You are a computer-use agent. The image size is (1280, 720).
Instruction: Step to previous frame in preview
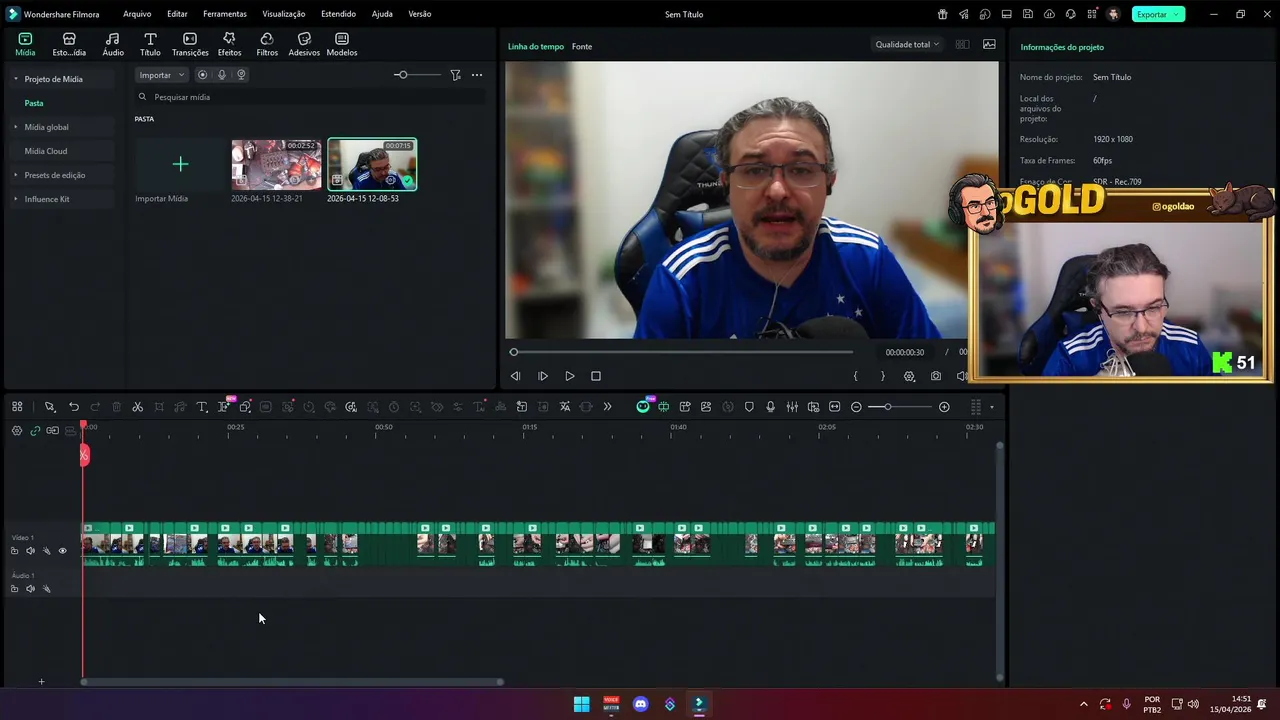(x=515, y=376)
